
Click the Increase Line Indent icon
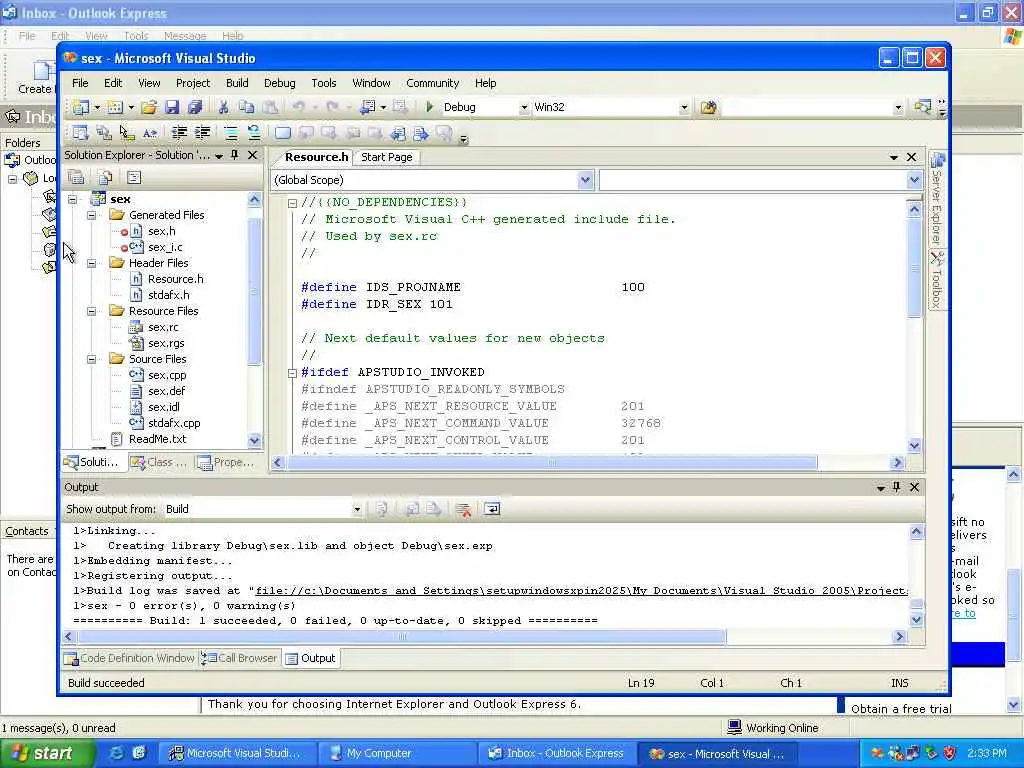(202, 133)
